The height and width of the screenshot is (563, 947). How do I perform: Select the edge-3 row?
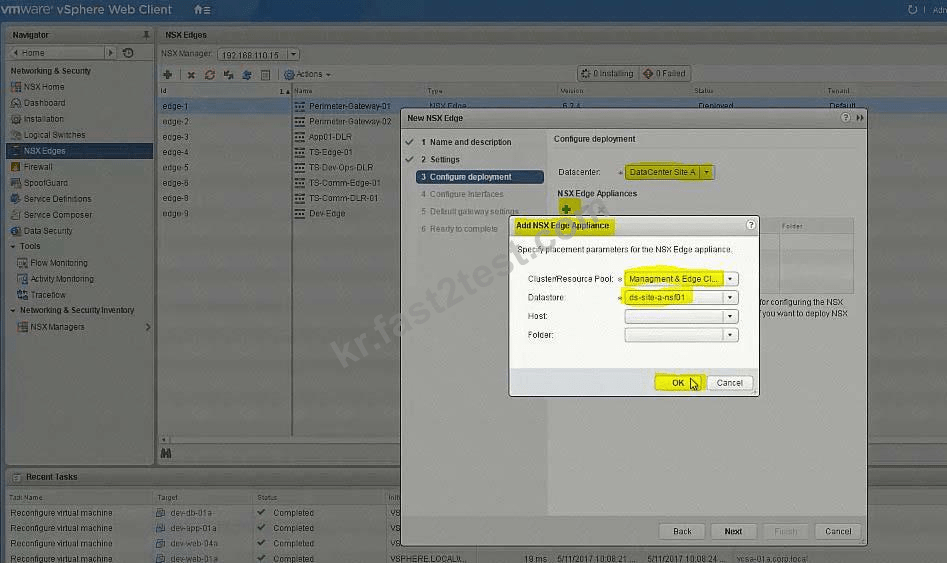pyautogui.click(x=176, y=137)
